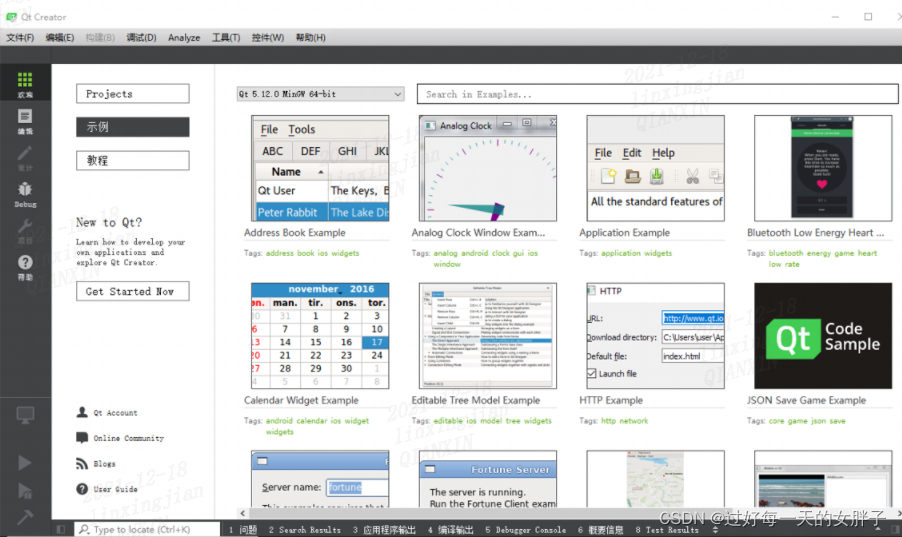902x537 pixels.
Task: Open the 6 概要信息 pane
Action: click(x=600, y=530)
